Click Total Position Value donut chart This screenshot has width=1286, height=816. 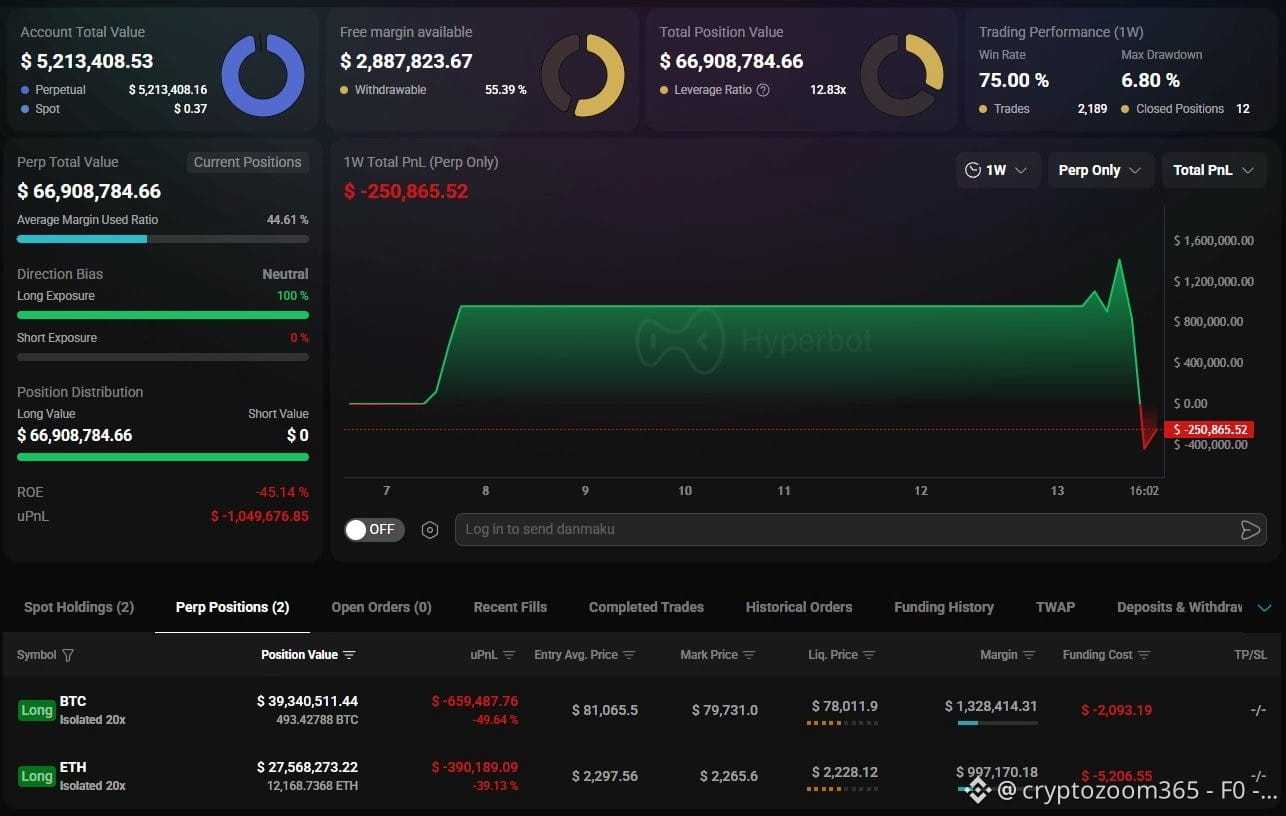(902, 75)
